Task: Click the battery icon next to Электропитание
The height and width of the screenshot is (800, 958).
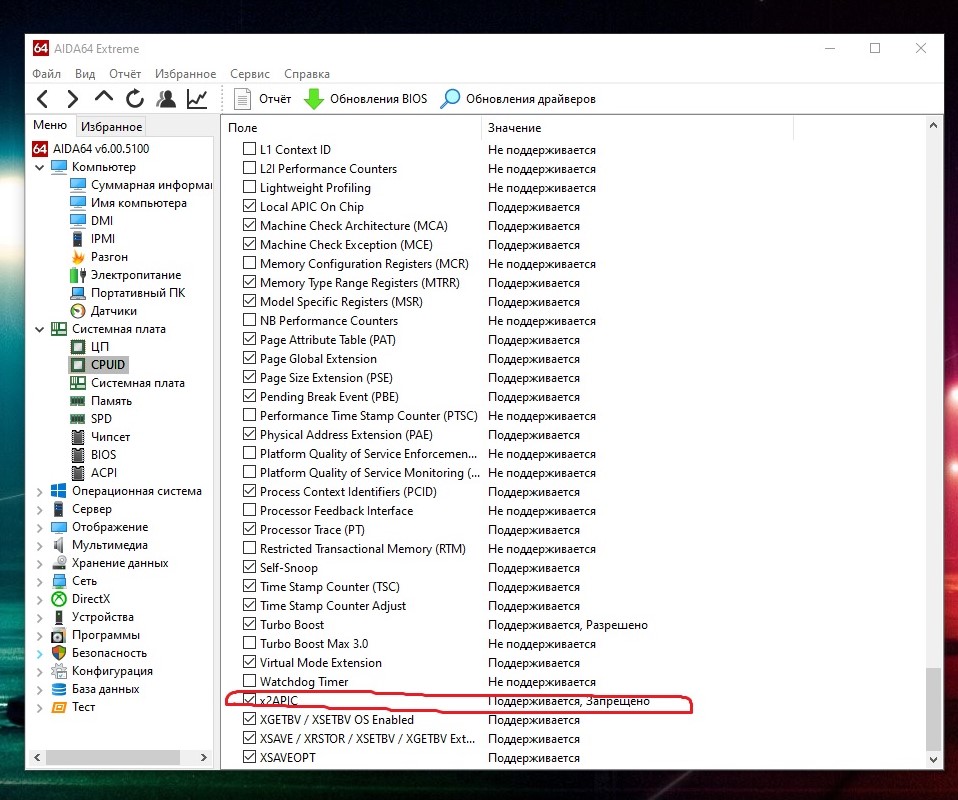Action: (78, 275)
